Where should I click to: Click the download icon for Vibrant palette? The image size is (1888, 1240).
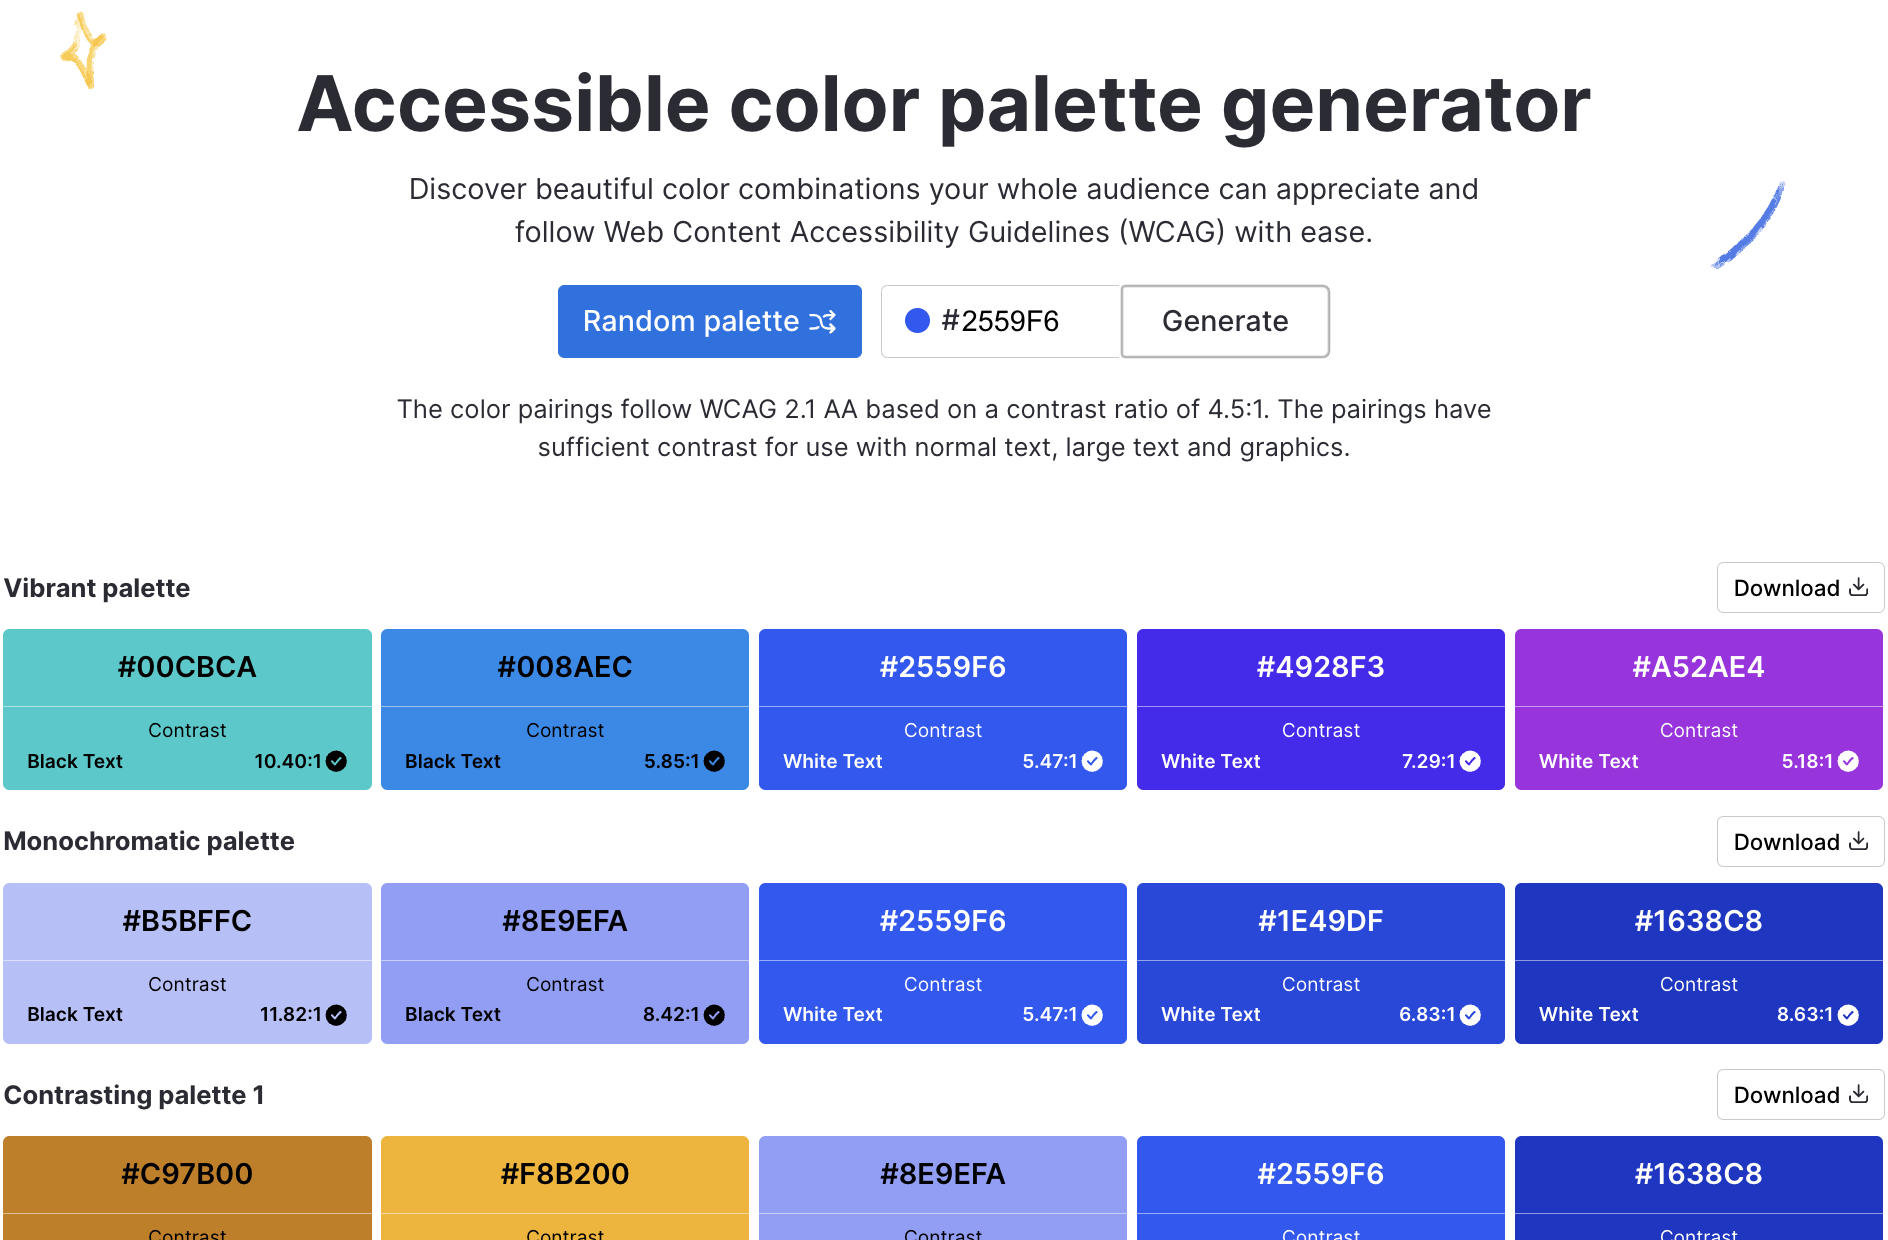coord(1858,587)
